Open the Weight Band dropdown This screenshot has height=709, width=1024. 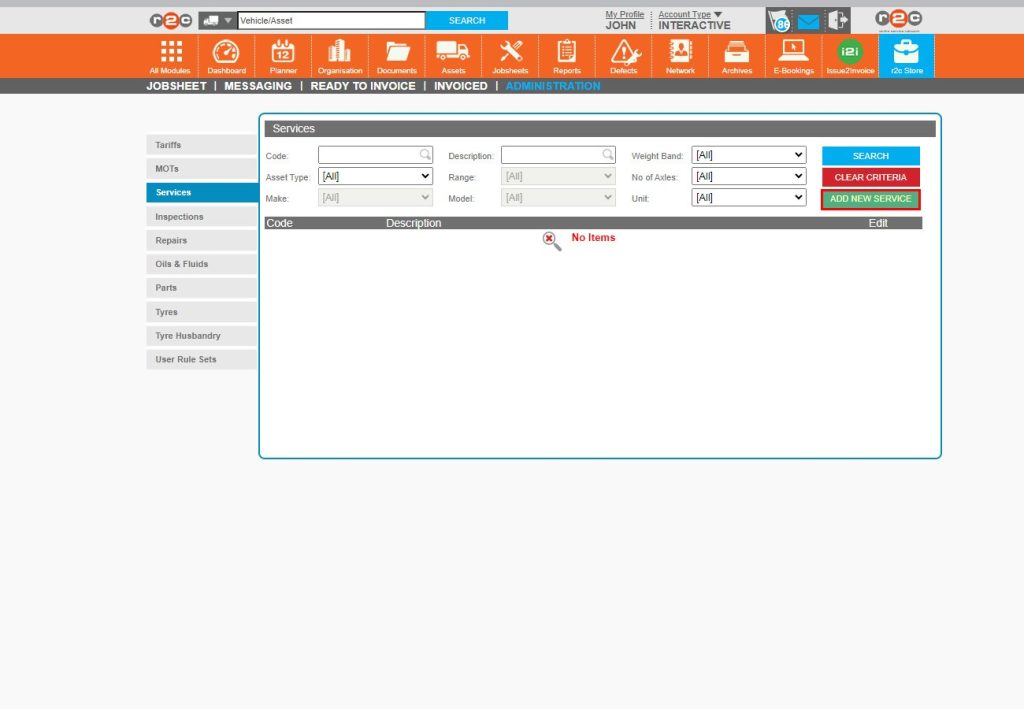pos(748,155)
